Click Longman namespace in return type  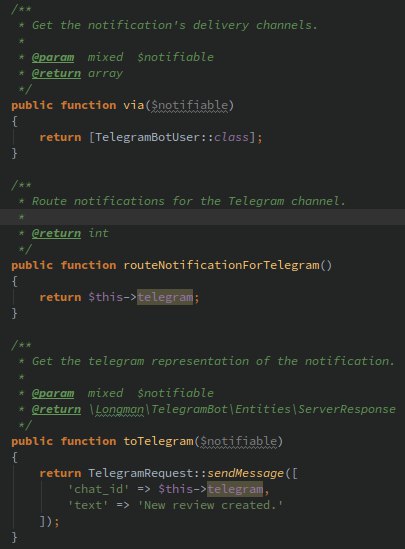(x=119, y=409)
